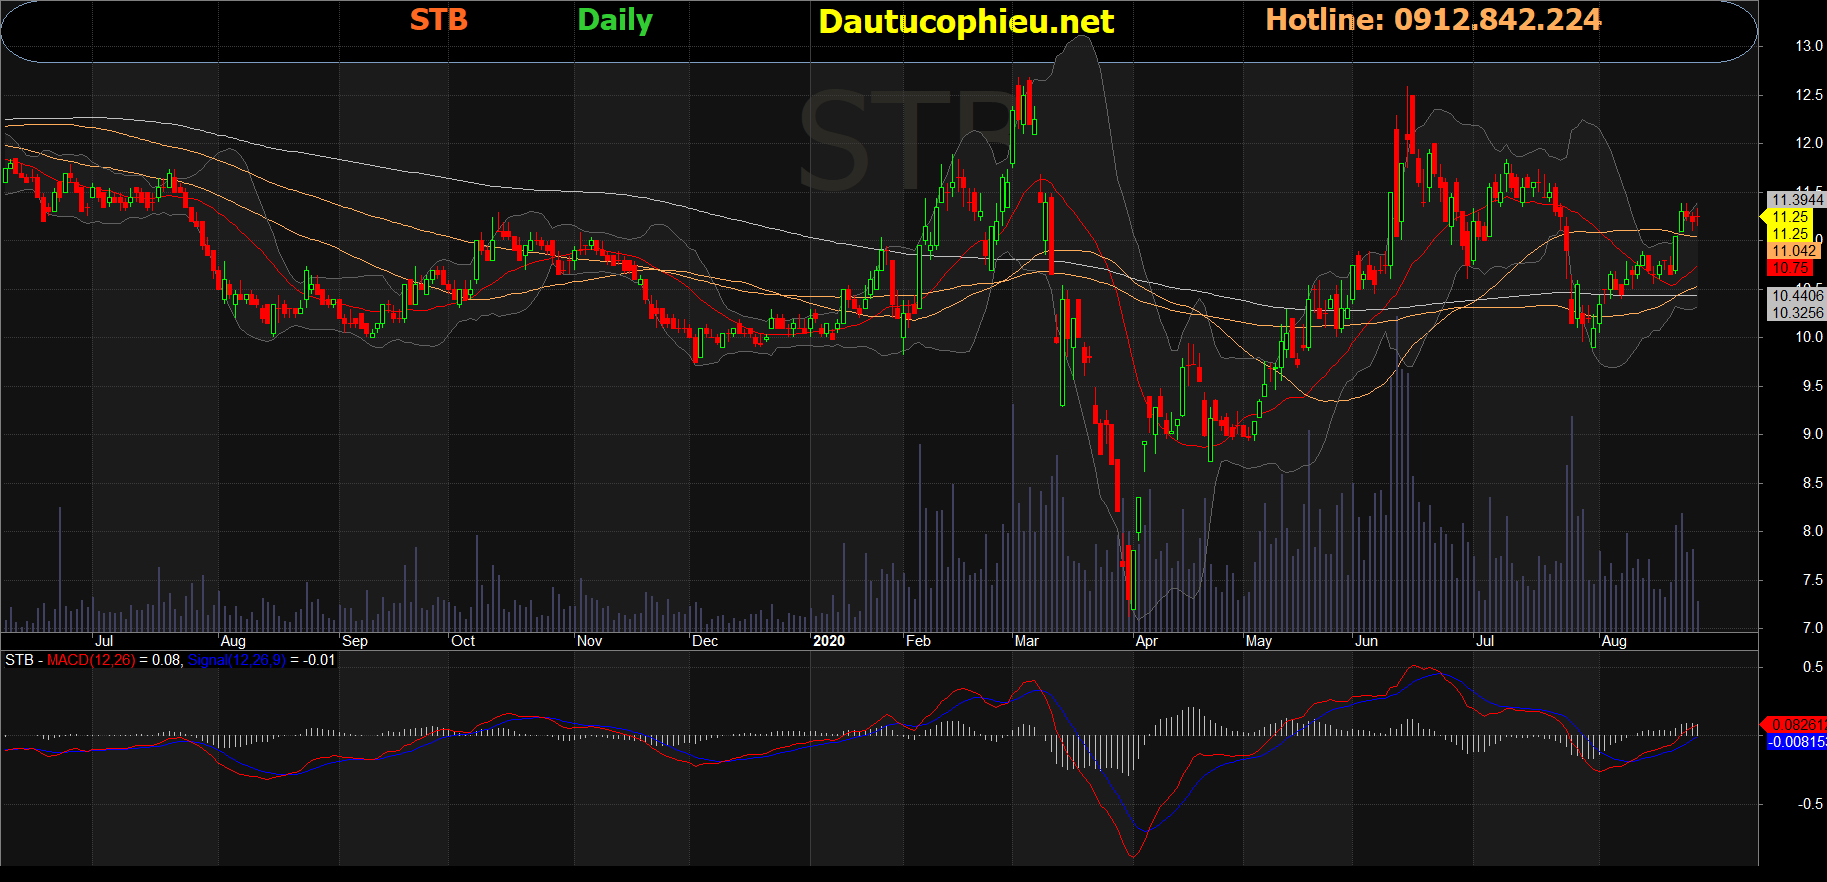Click the 10.4406 price tag
1827x882 pixels.
click(x=1796, y=296)
